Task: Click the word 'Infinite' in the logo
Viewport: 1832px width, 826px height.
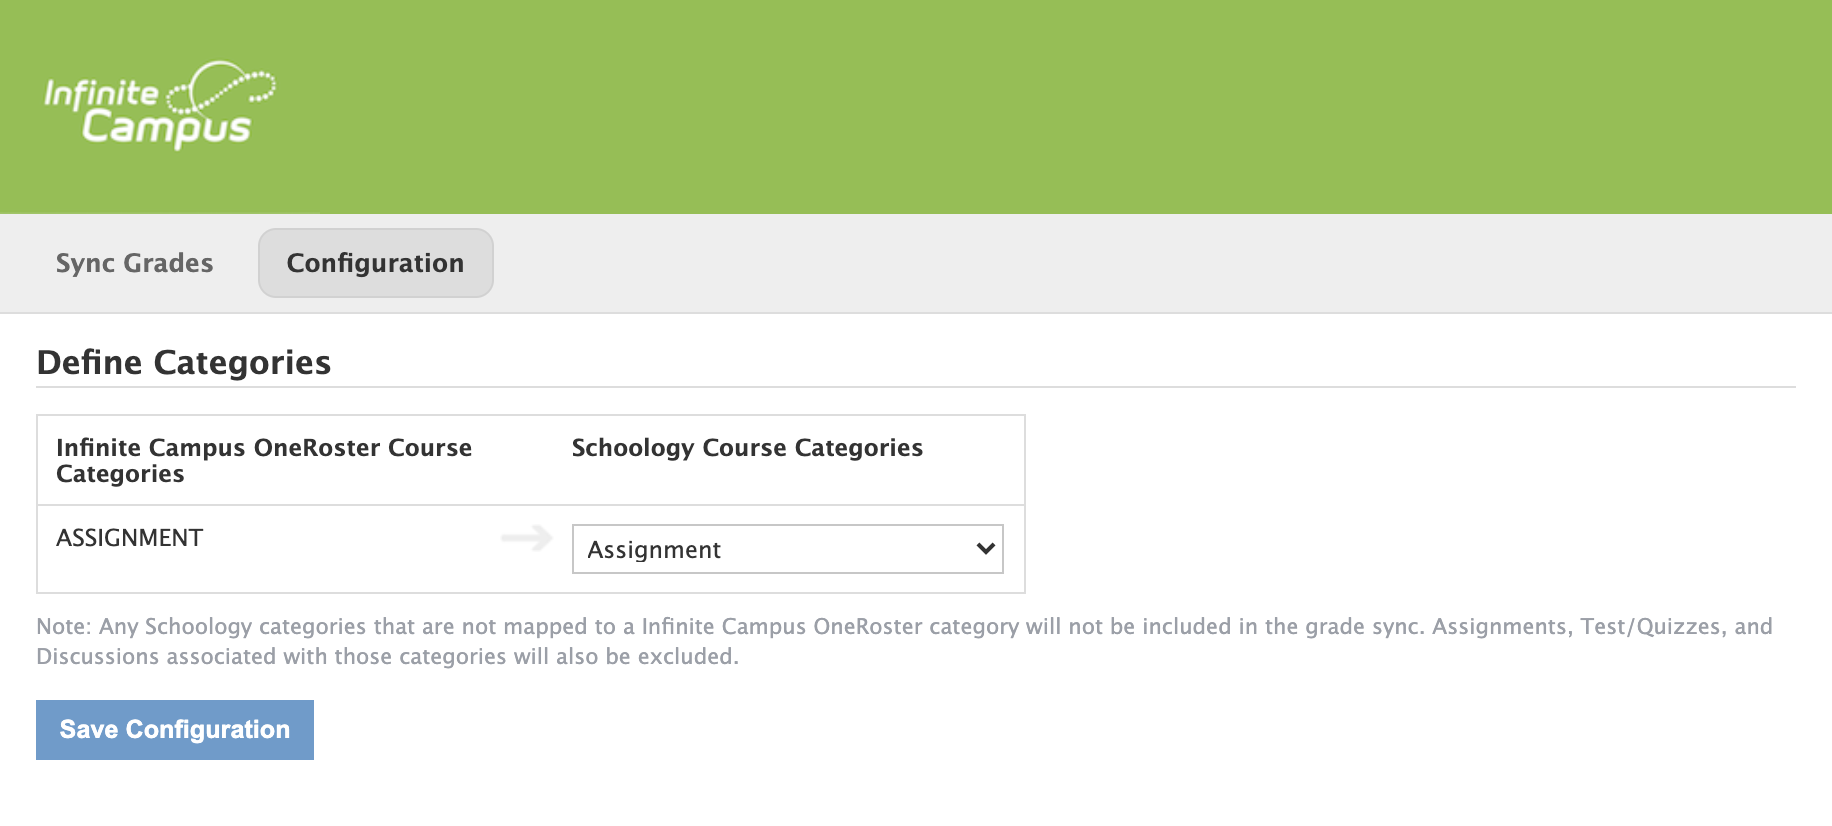Action: point(101,94)
